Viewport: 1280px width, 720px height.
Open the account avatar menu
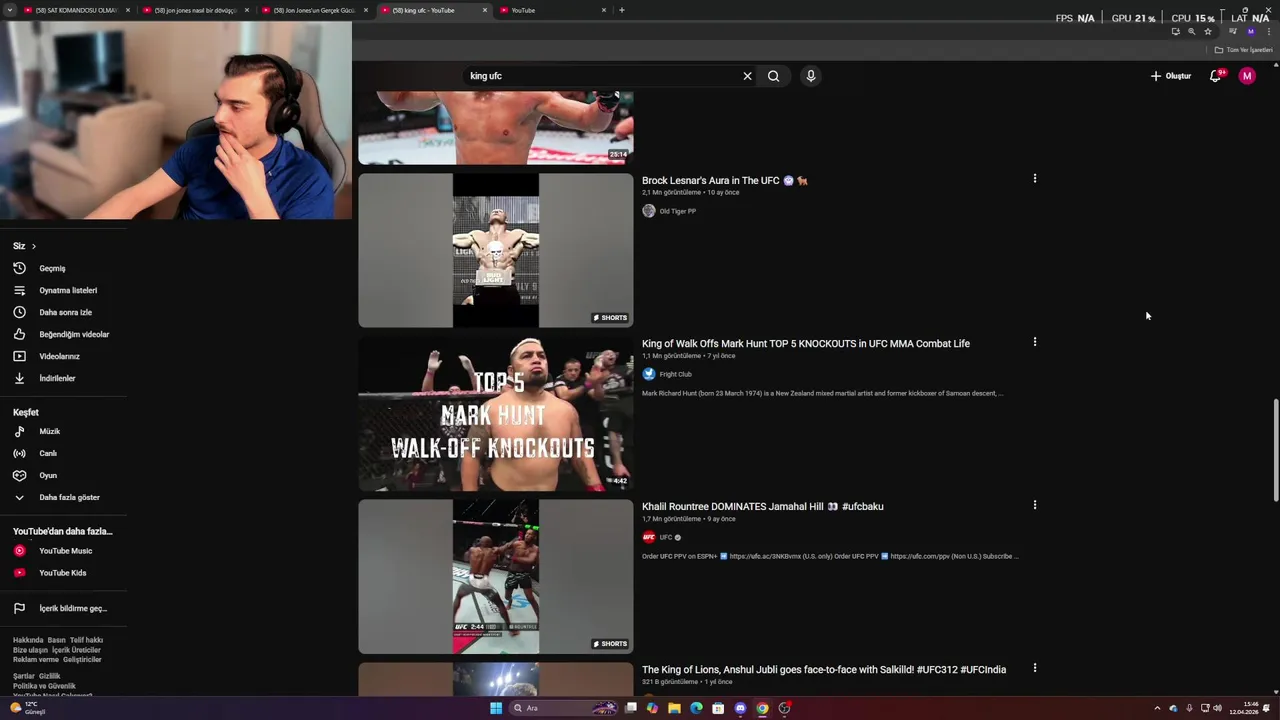click(1247, 76)
